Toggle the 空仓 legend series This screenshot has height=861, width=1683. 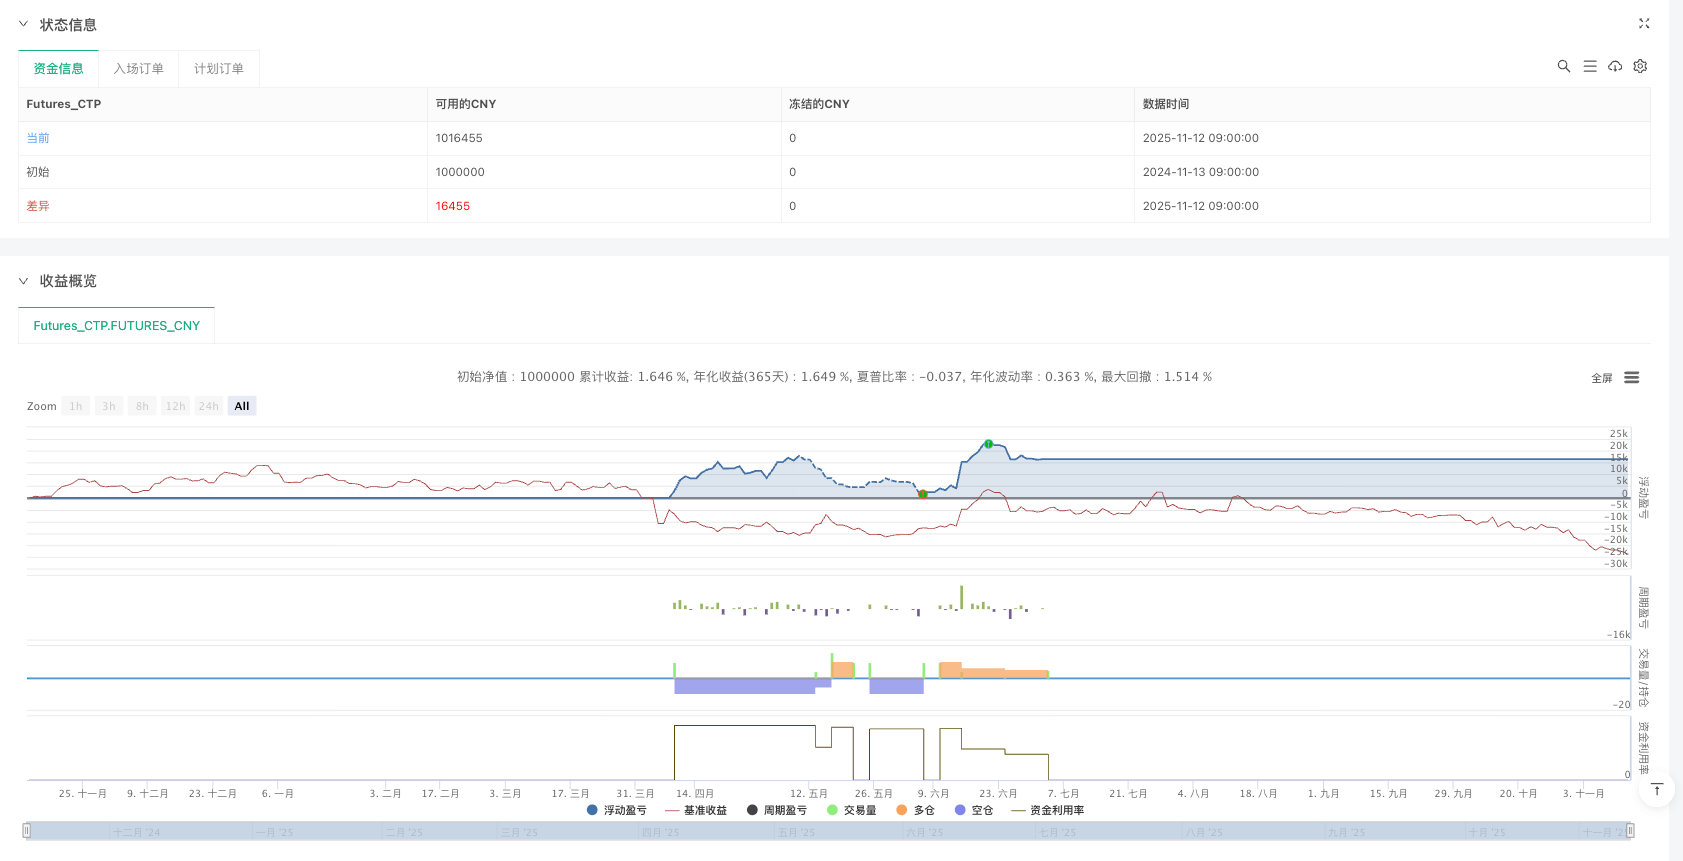click(x=975, y=810)
